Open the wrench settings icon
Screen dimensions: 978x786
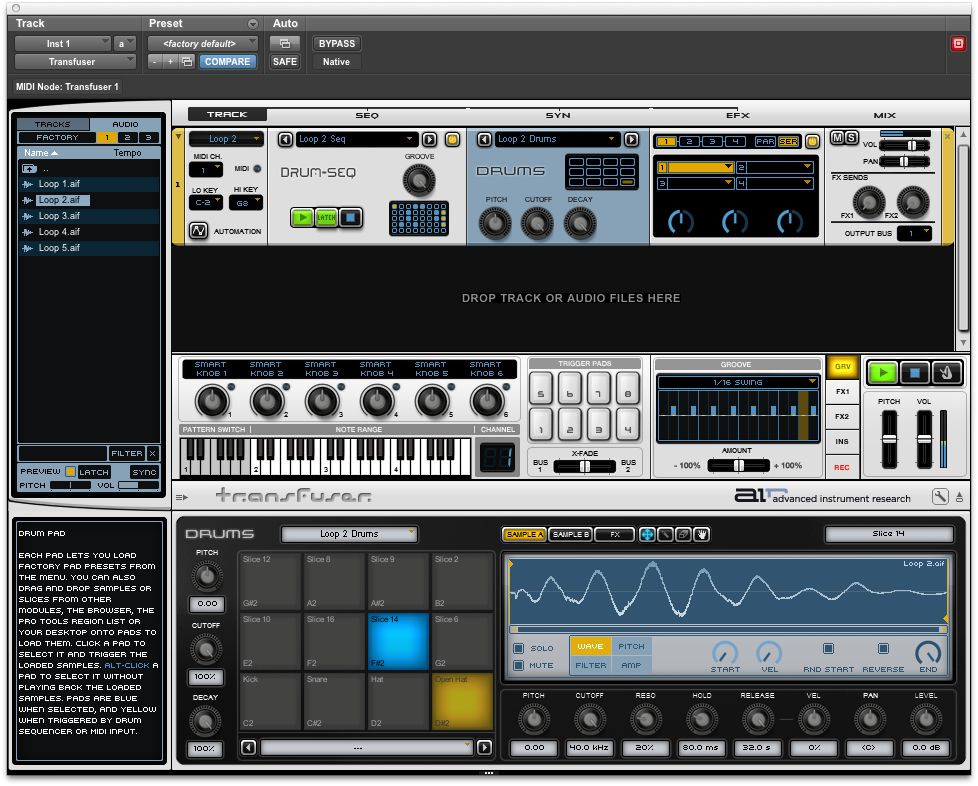[940, 496]
